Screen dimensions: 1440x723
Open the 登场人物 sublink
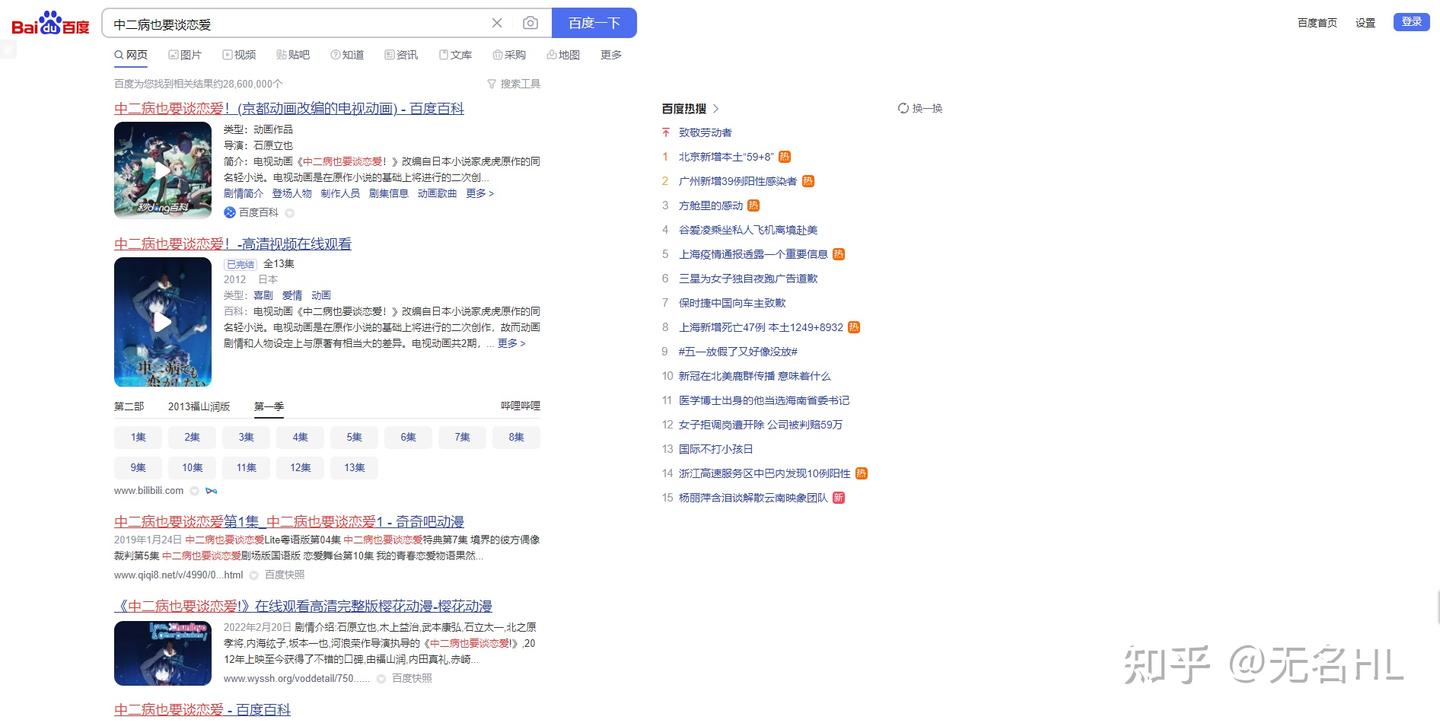[x=292, y=193]
